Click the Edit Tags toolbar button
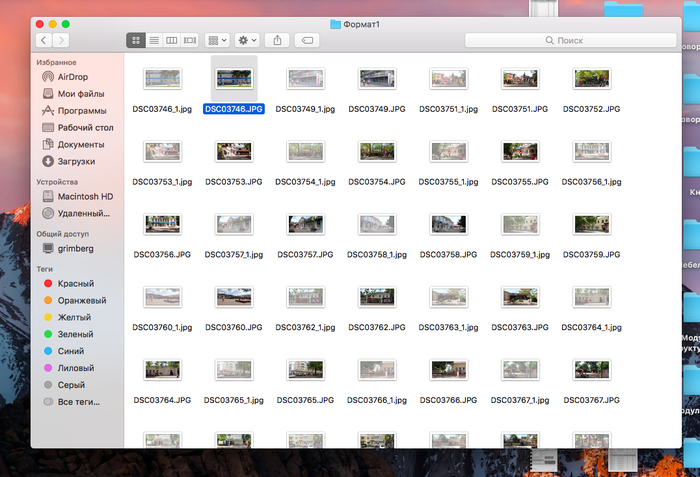700x477 pixels. [x=308, y=40]
